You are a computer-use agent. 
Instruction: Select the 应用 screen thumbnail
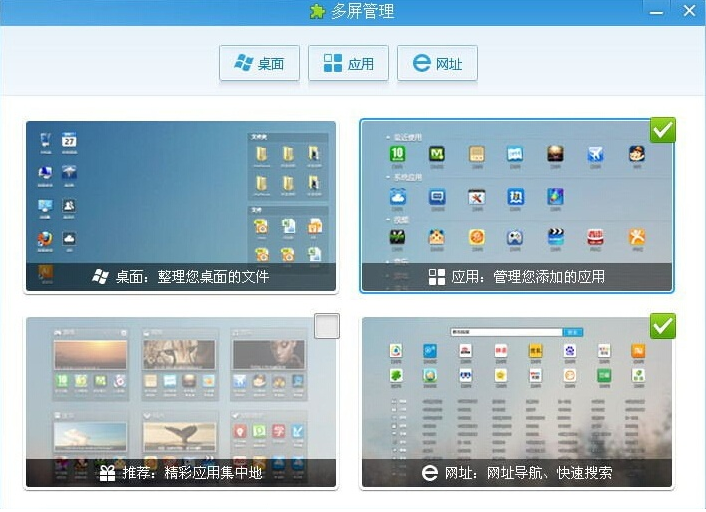pyautogui.click(x=517, y=206)
